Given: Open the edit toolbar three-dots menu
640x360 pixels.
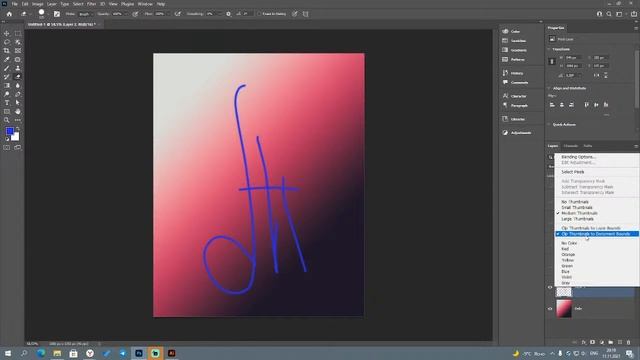Looking at the screenshot, I should coord(18,120).
